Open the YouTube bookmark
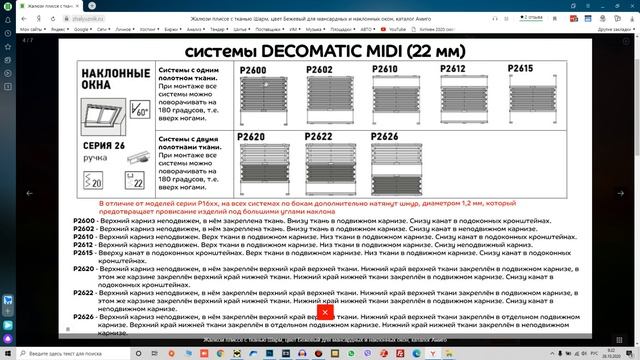Viewport: 640px width, 360px height. (x=393, y=29)
